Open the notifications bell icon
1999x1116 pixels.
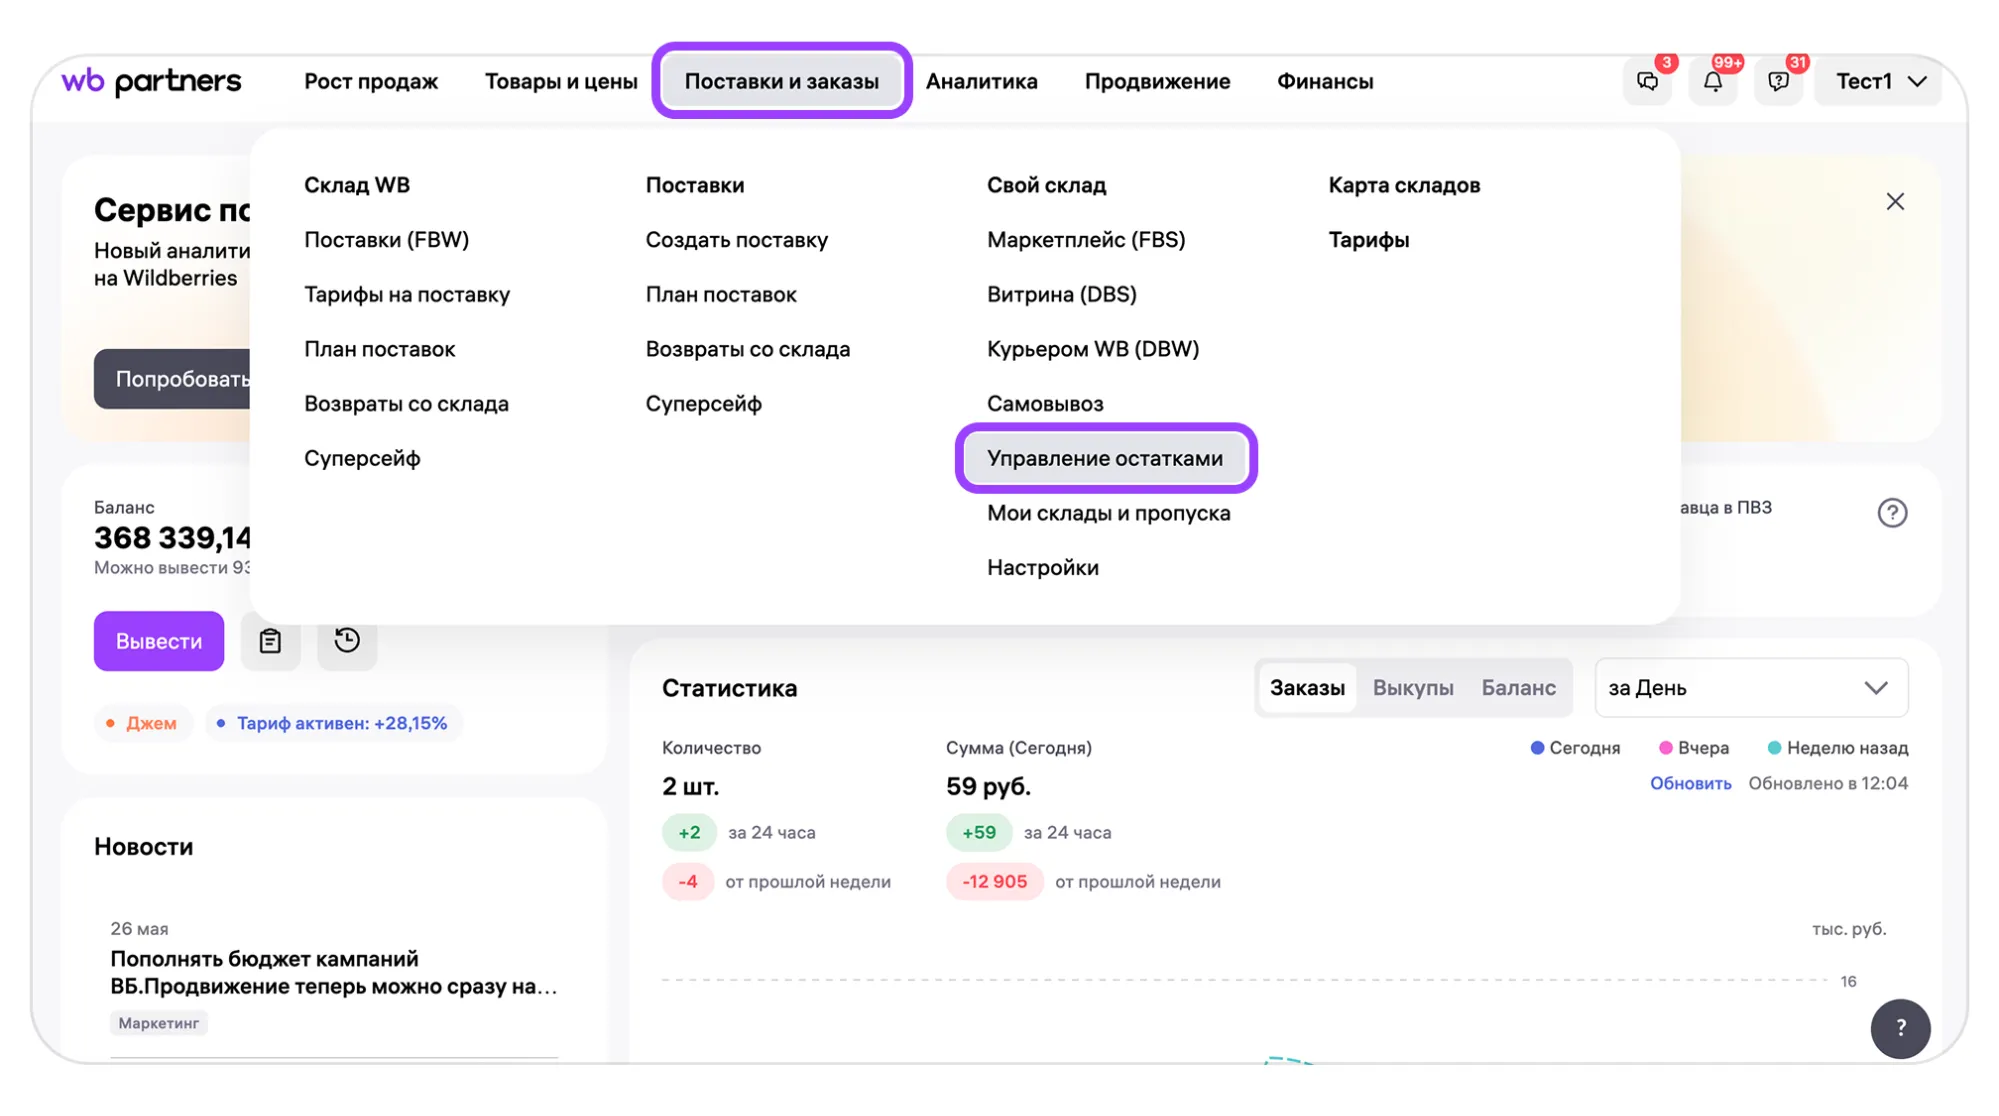point(1713,82)
